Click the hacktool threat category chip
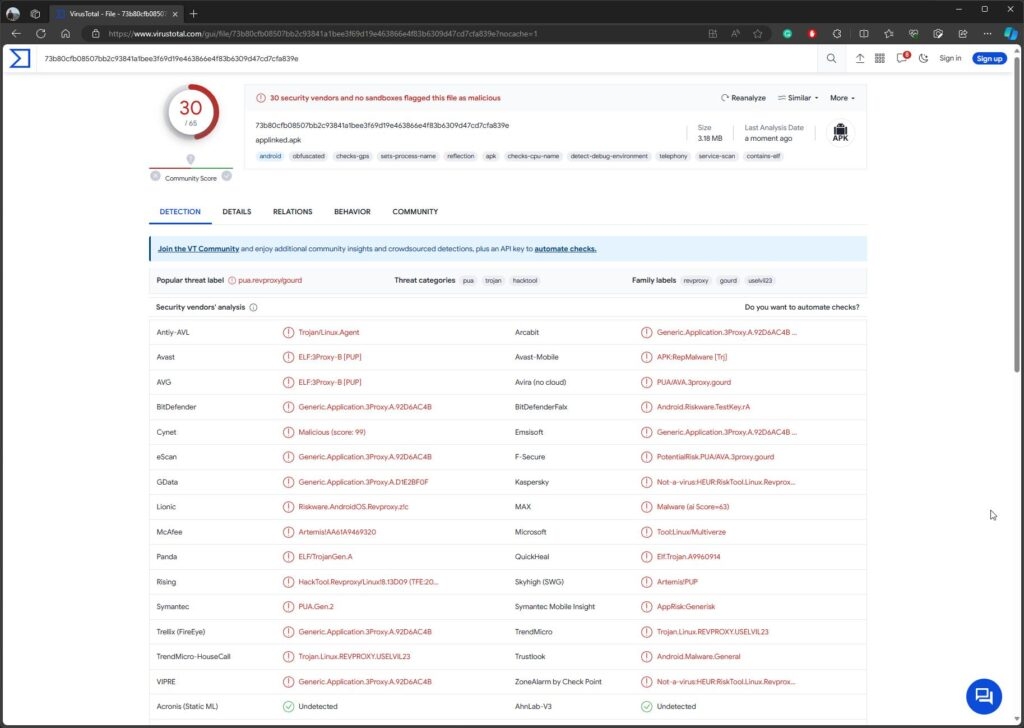 coord(525,281)
